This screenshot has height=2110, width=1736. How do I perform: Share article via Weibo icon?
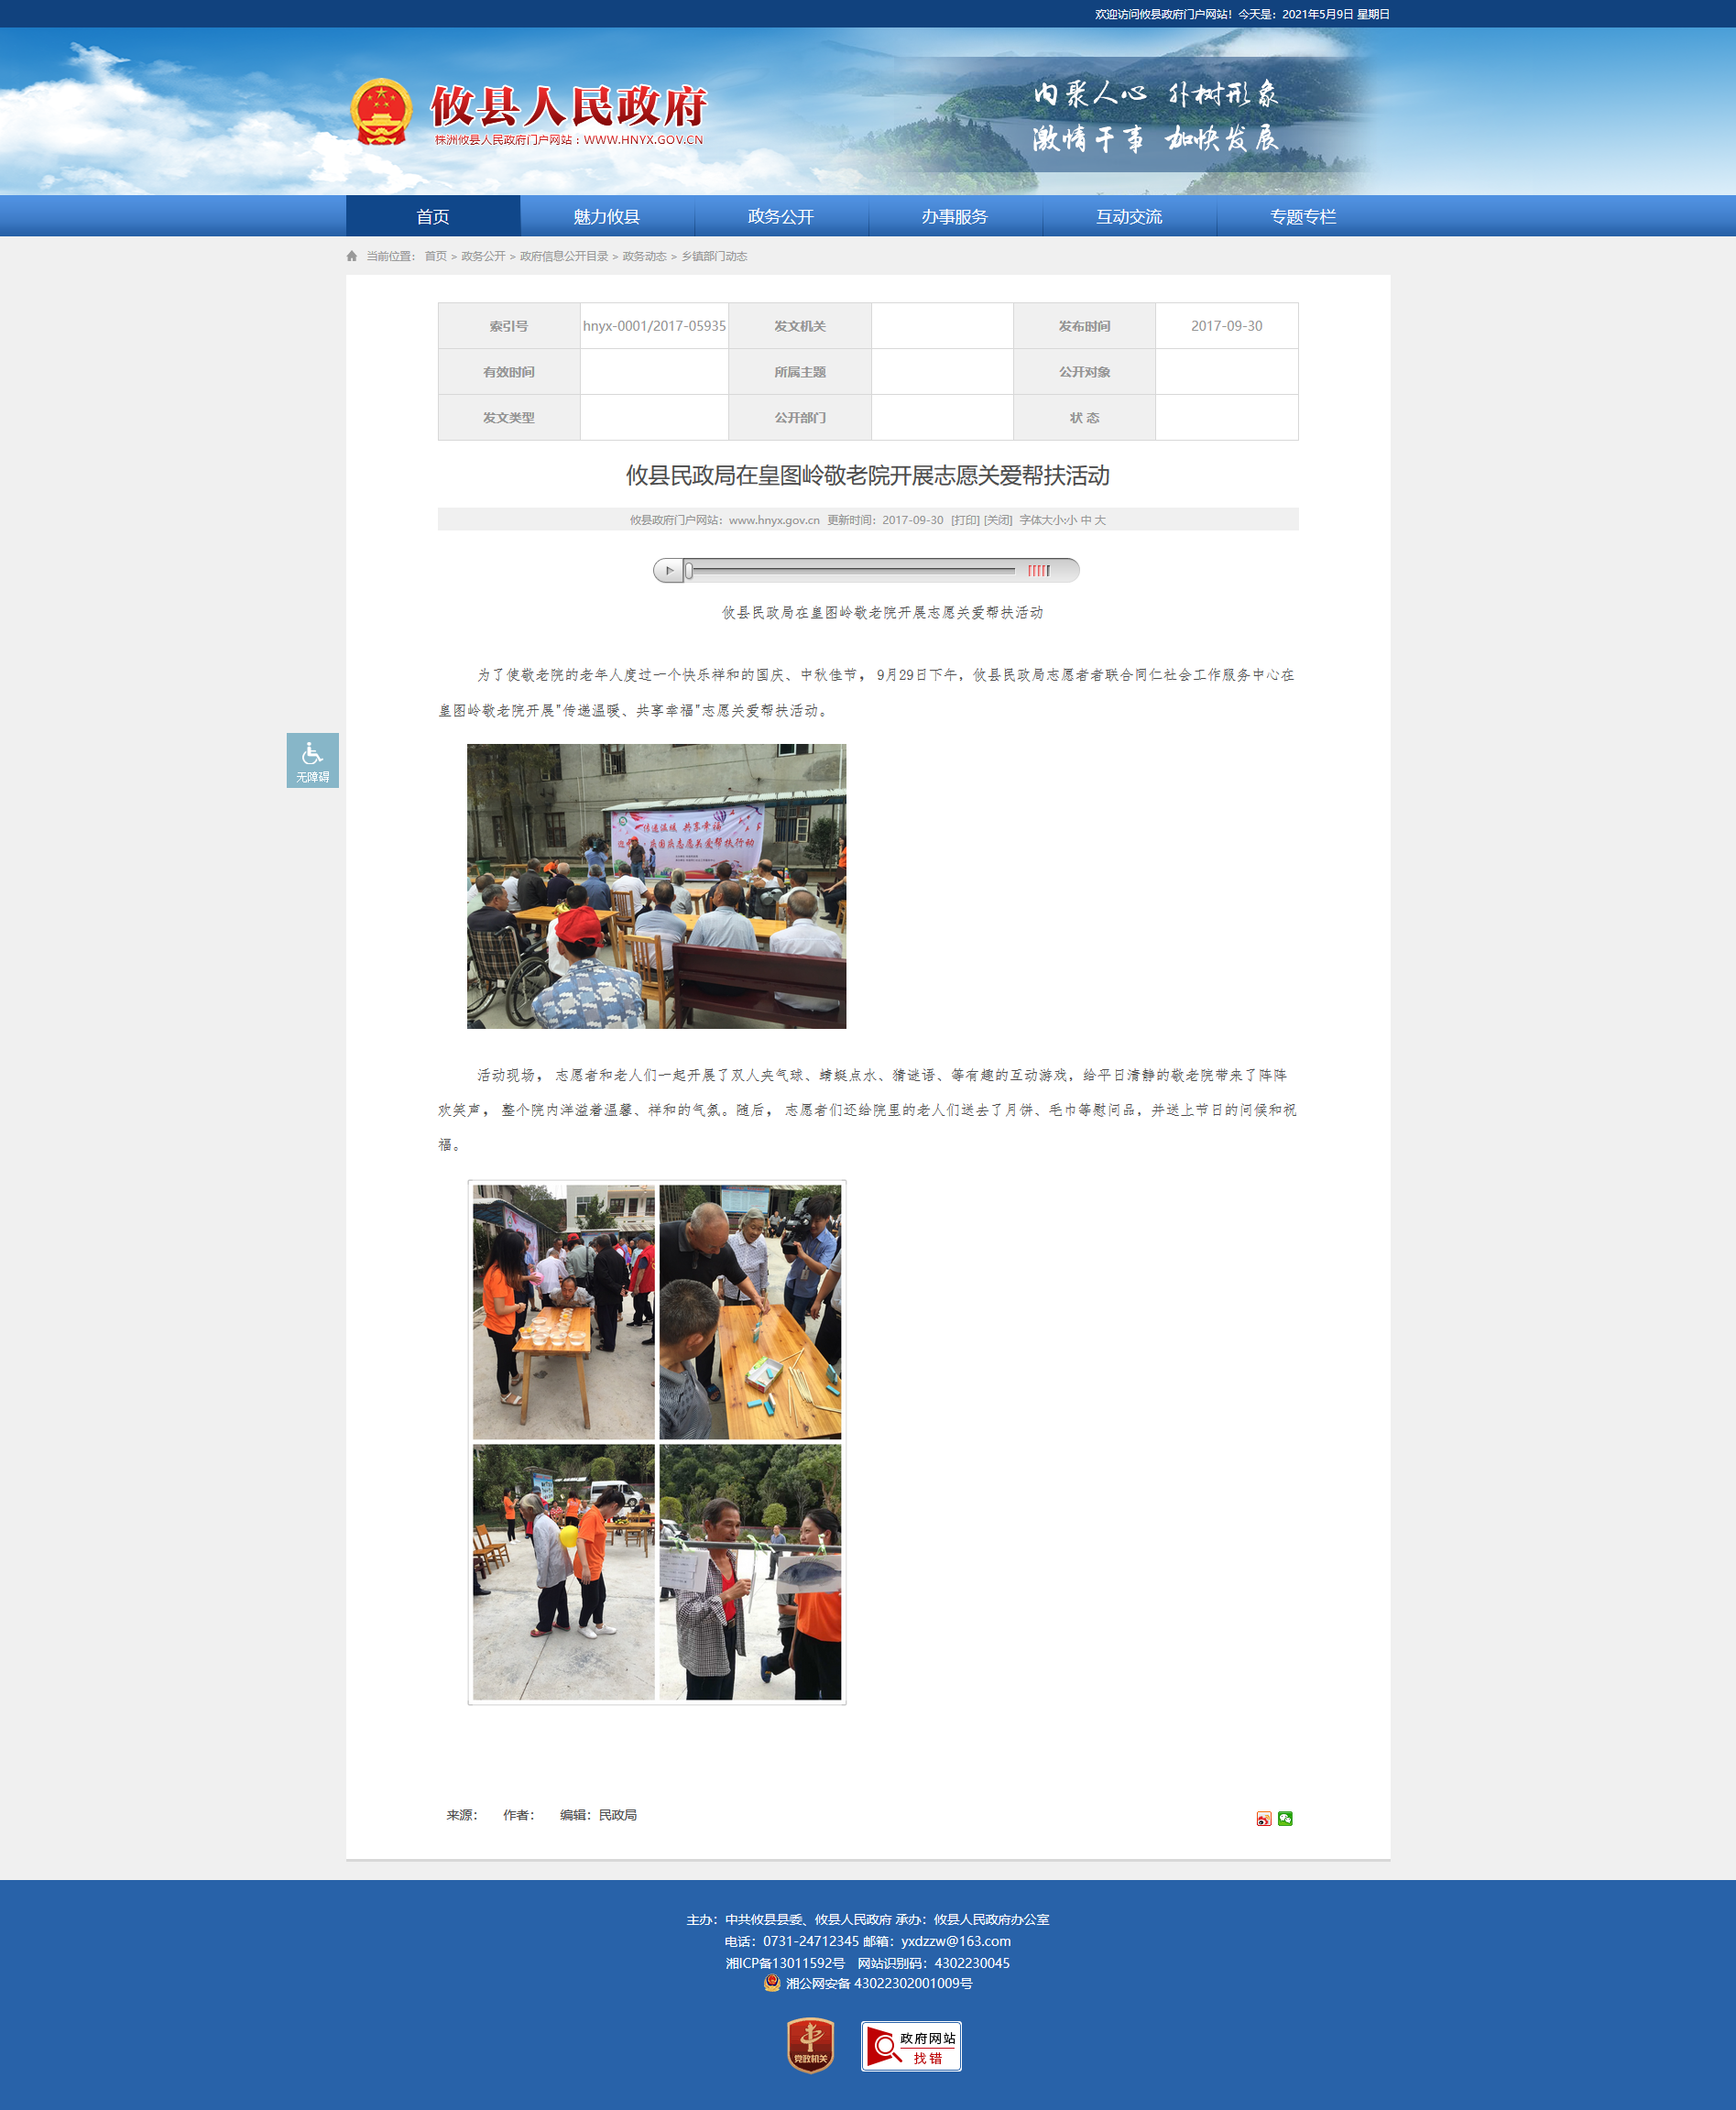click(x=1264, y=1819)
